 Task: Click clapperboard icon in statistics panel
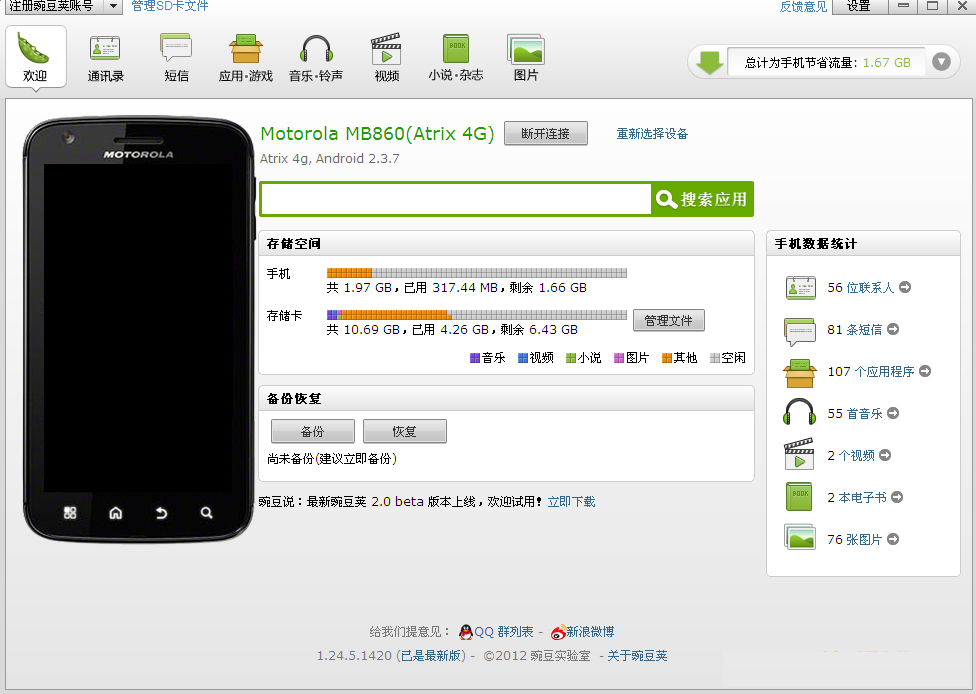799,454
